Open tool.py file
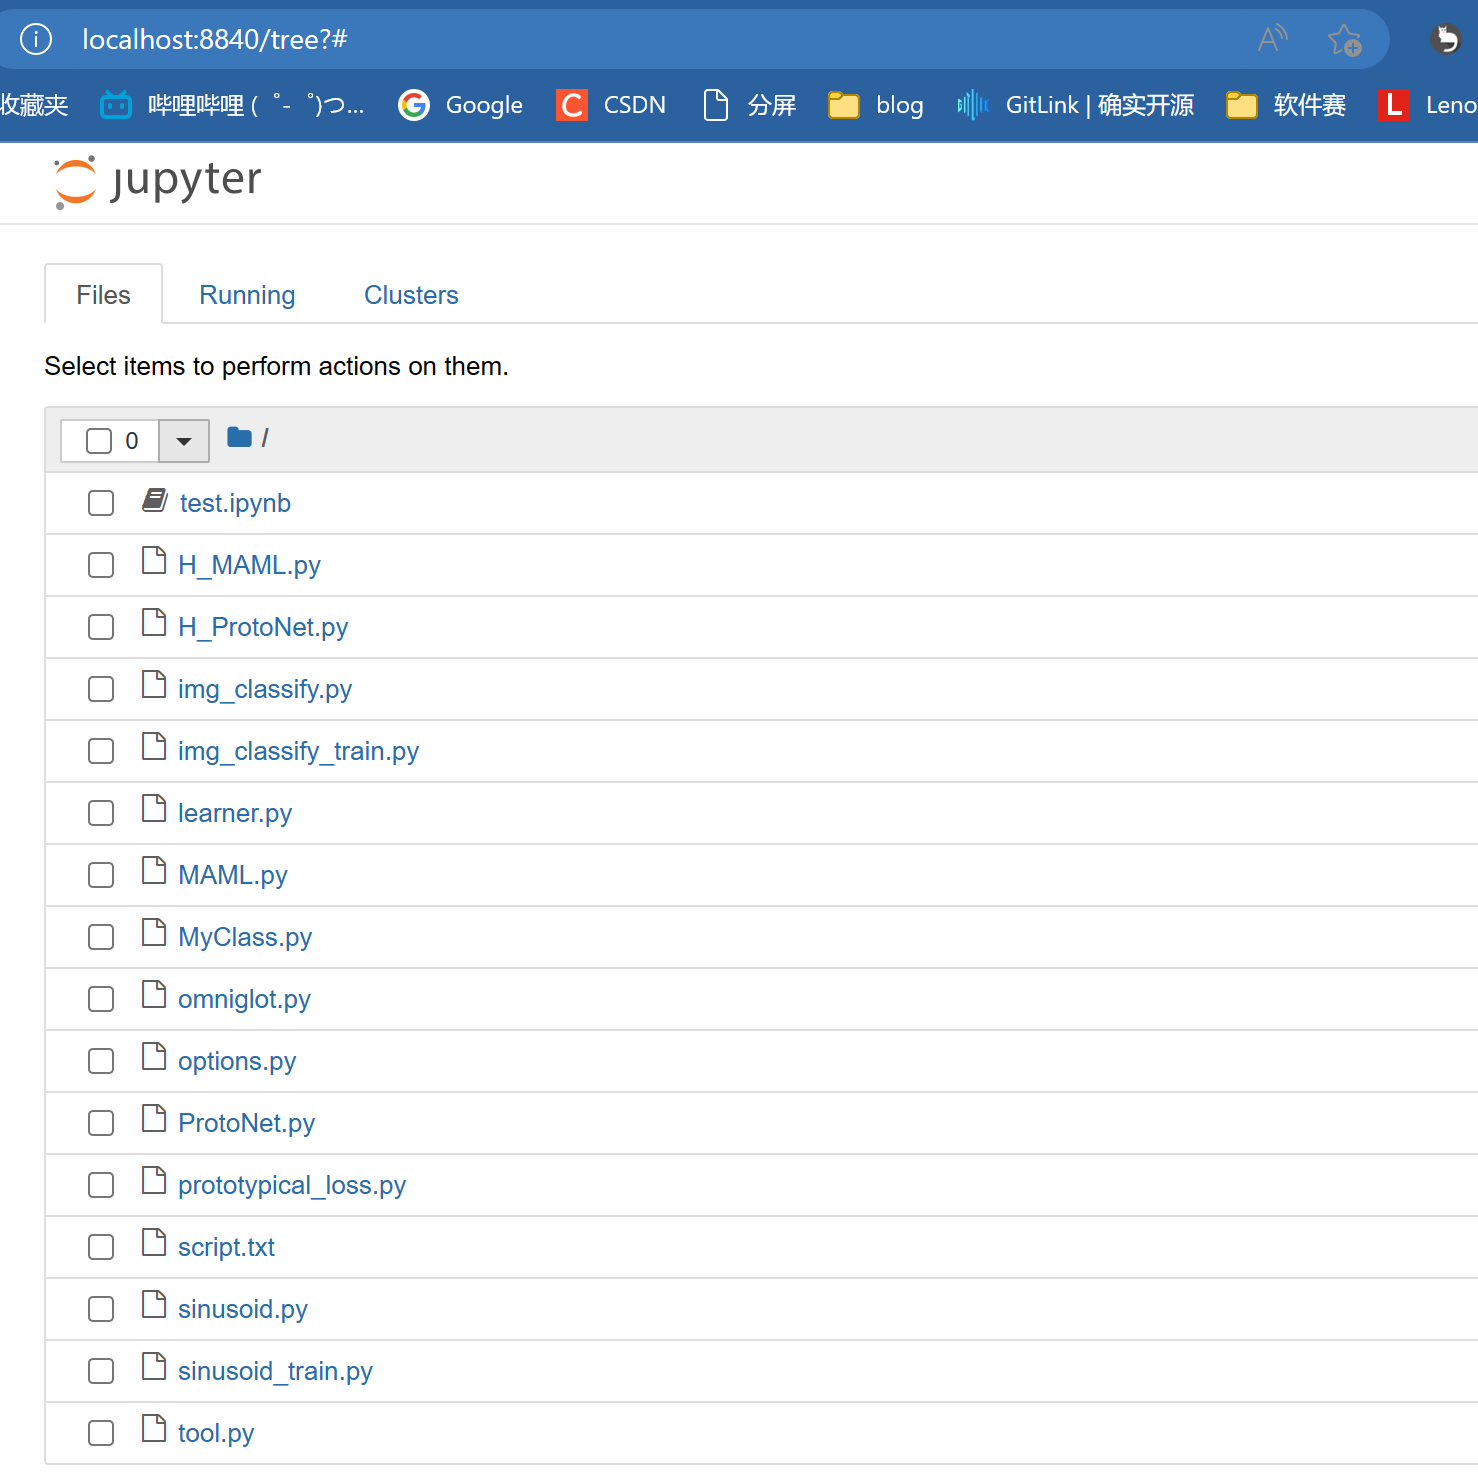Viewport: 1478px width, 1475px height. [216, 1433]
